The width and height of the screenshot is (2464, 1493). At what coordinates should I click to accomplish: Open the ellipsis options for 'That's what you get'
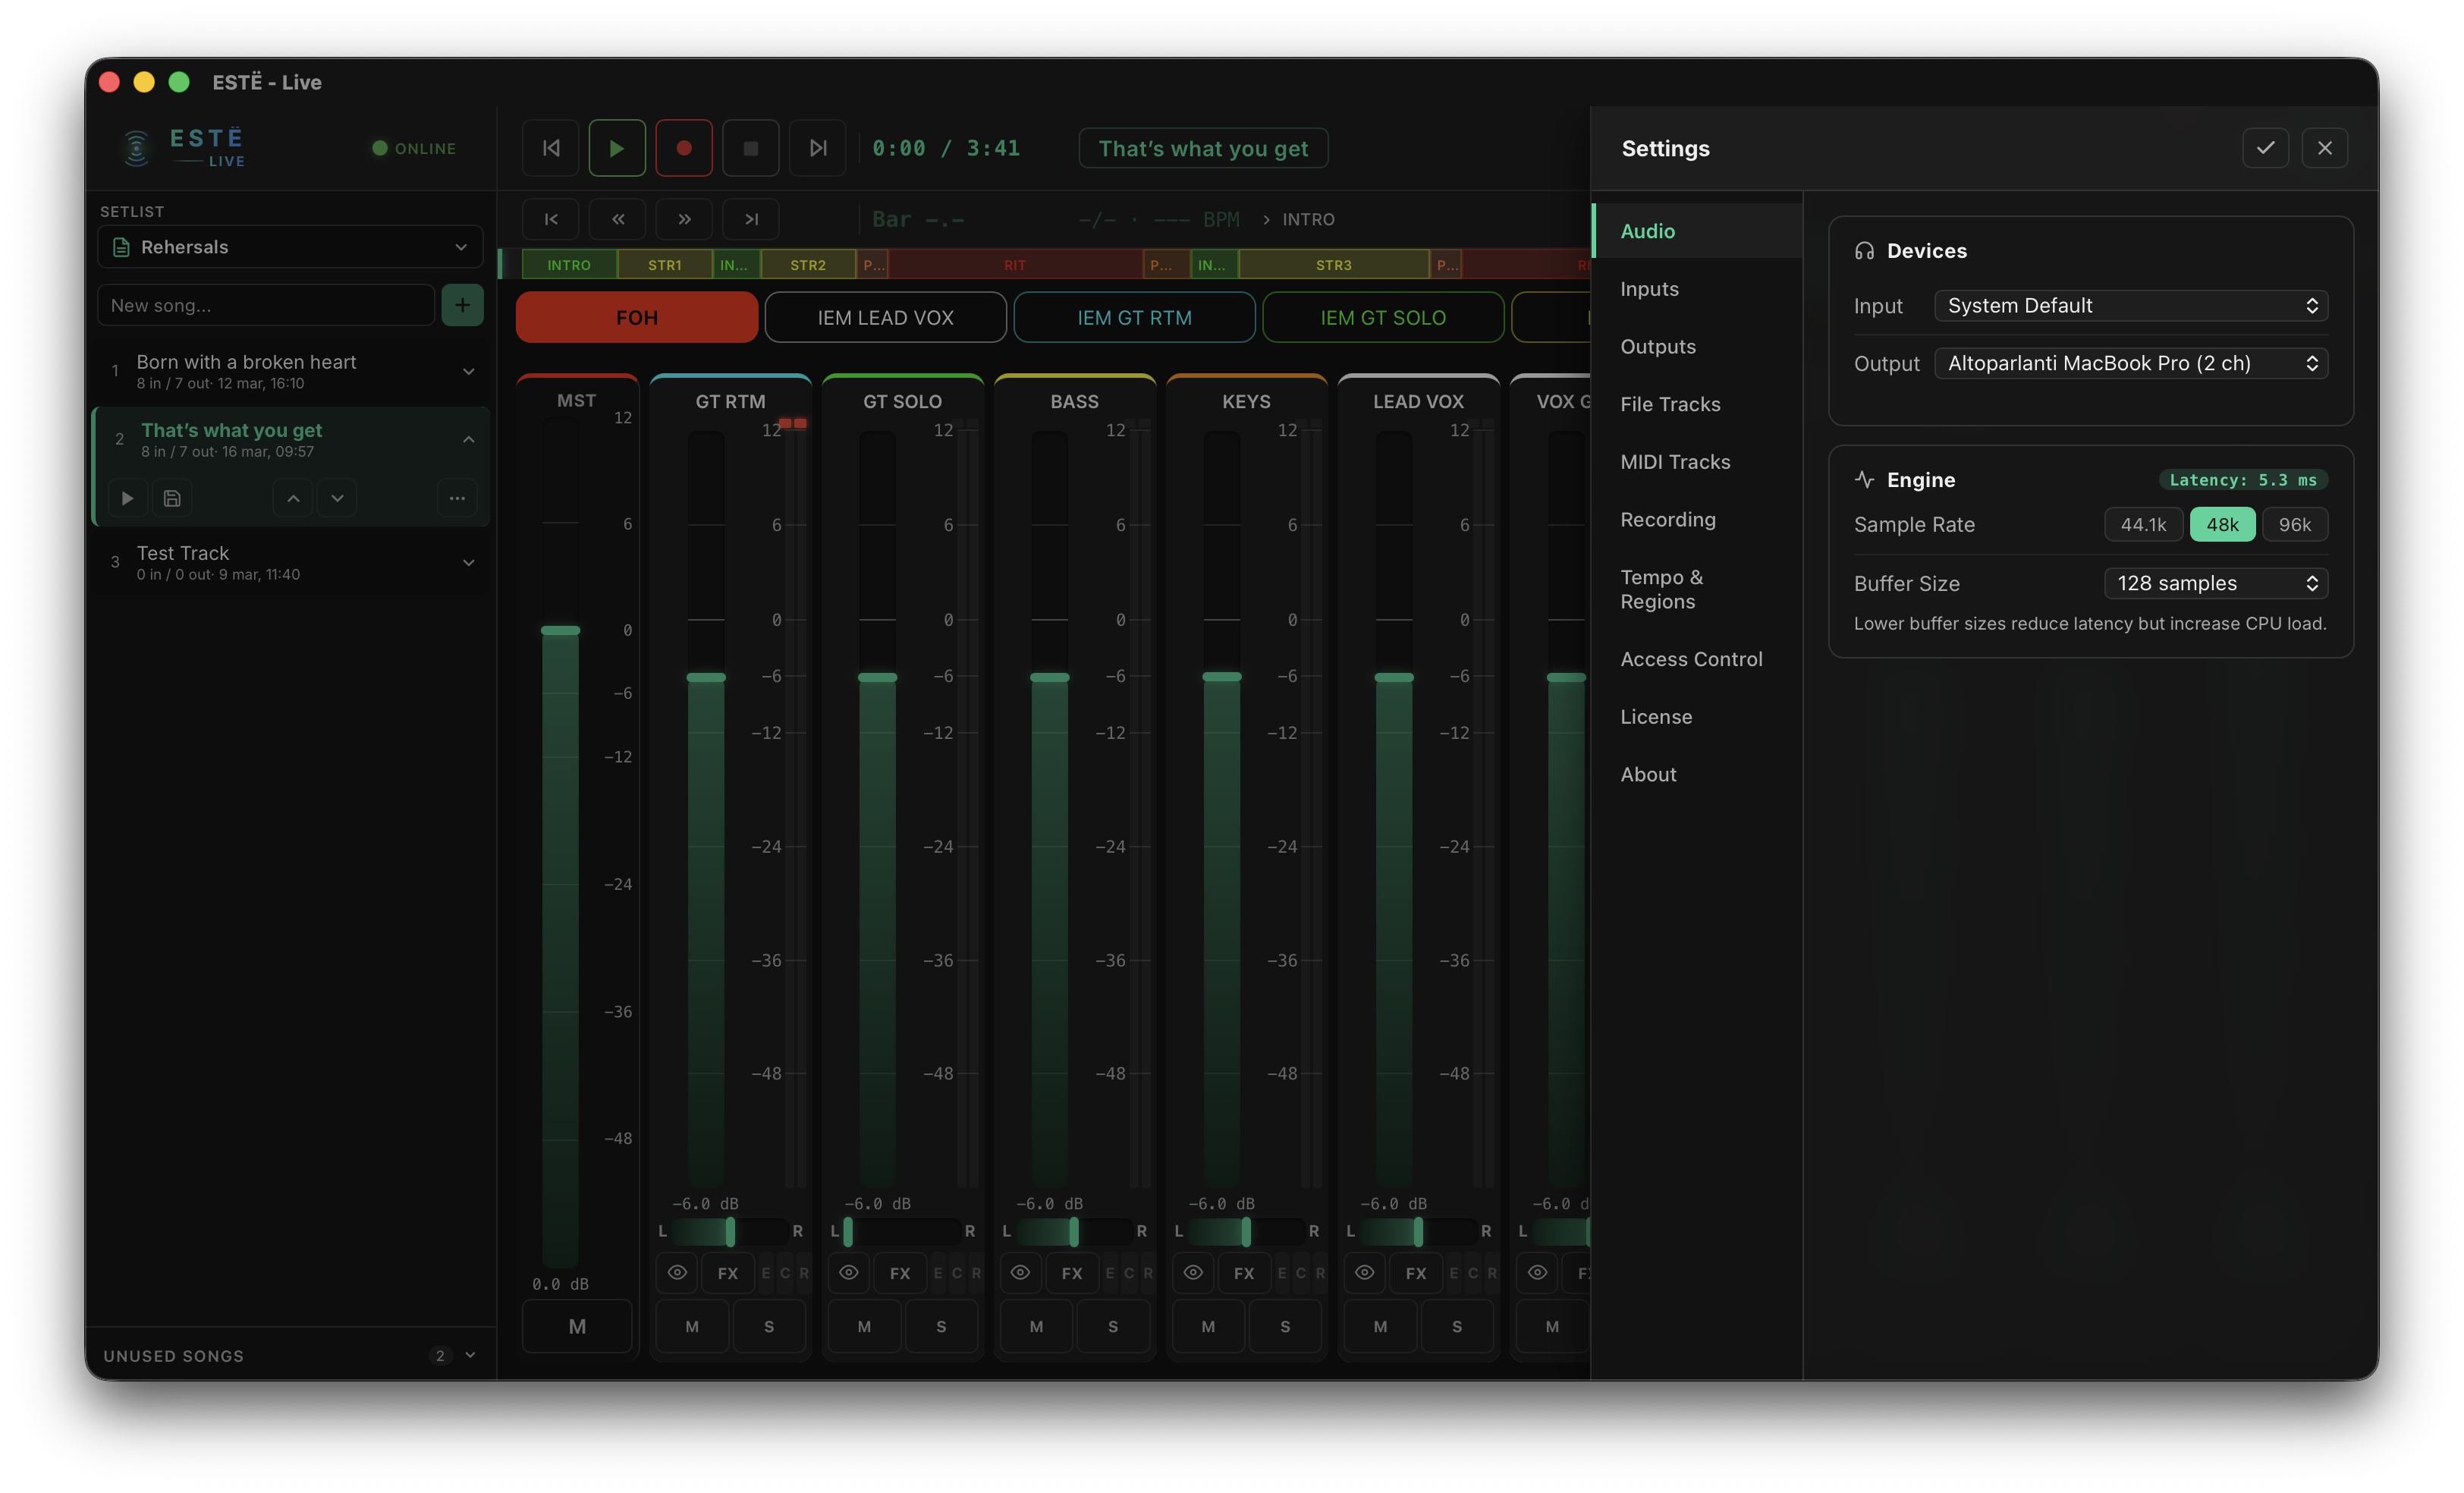coord(457,497)
